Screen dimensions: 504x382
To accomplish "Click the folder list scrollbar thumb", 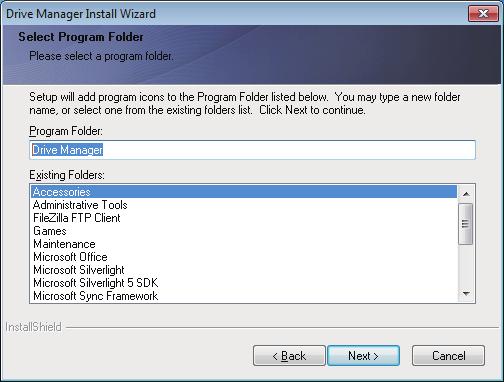I will point(466,224).
